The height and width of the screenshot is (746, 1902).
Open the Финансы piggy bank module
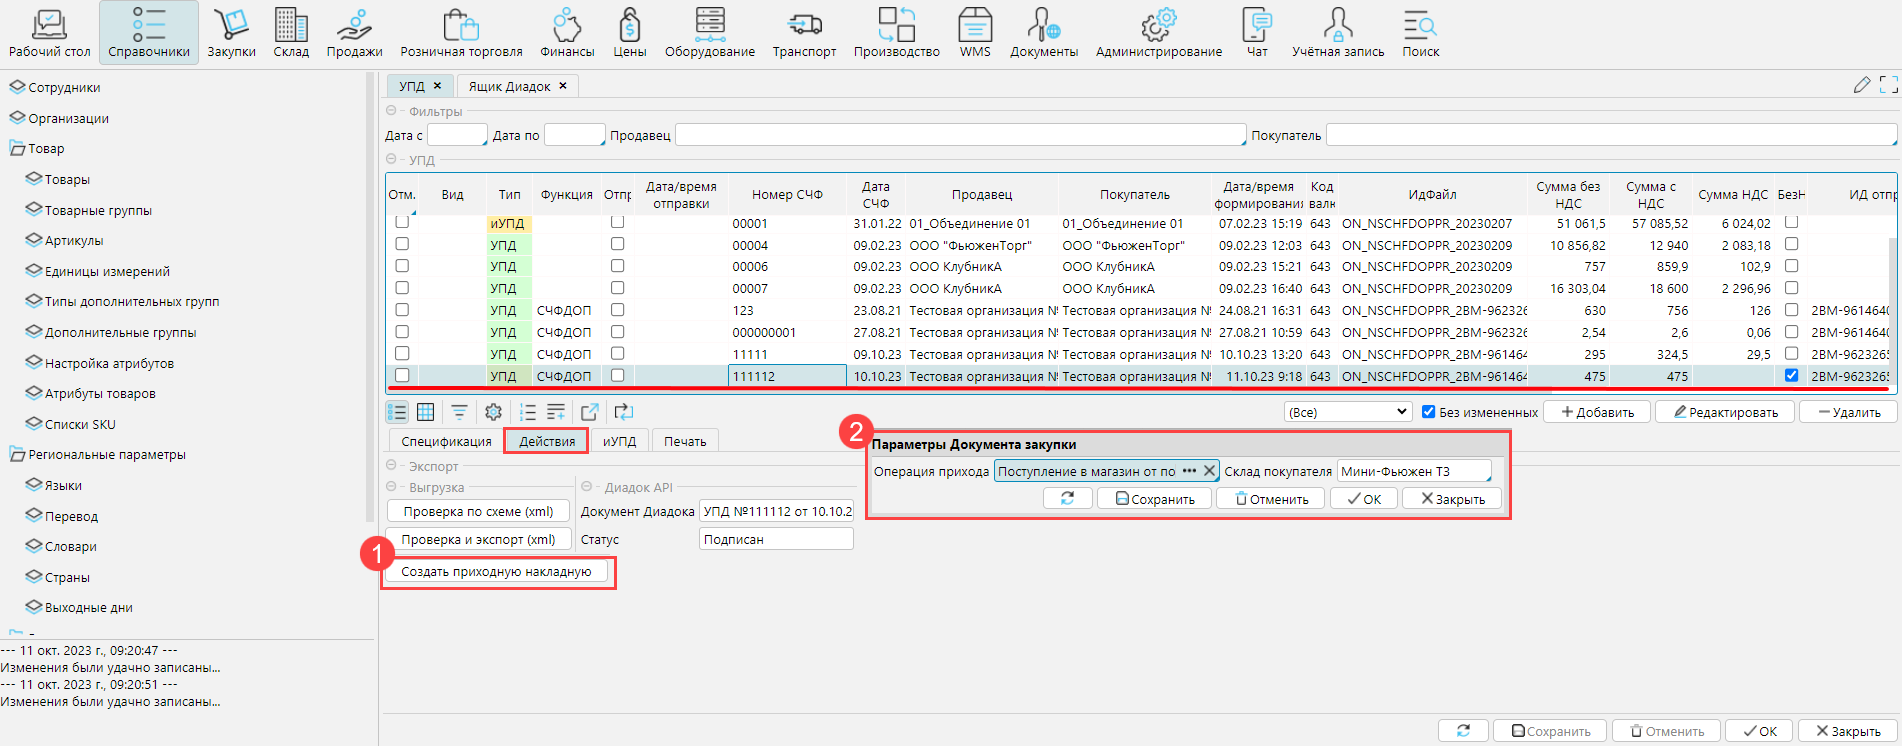point(567,32)
